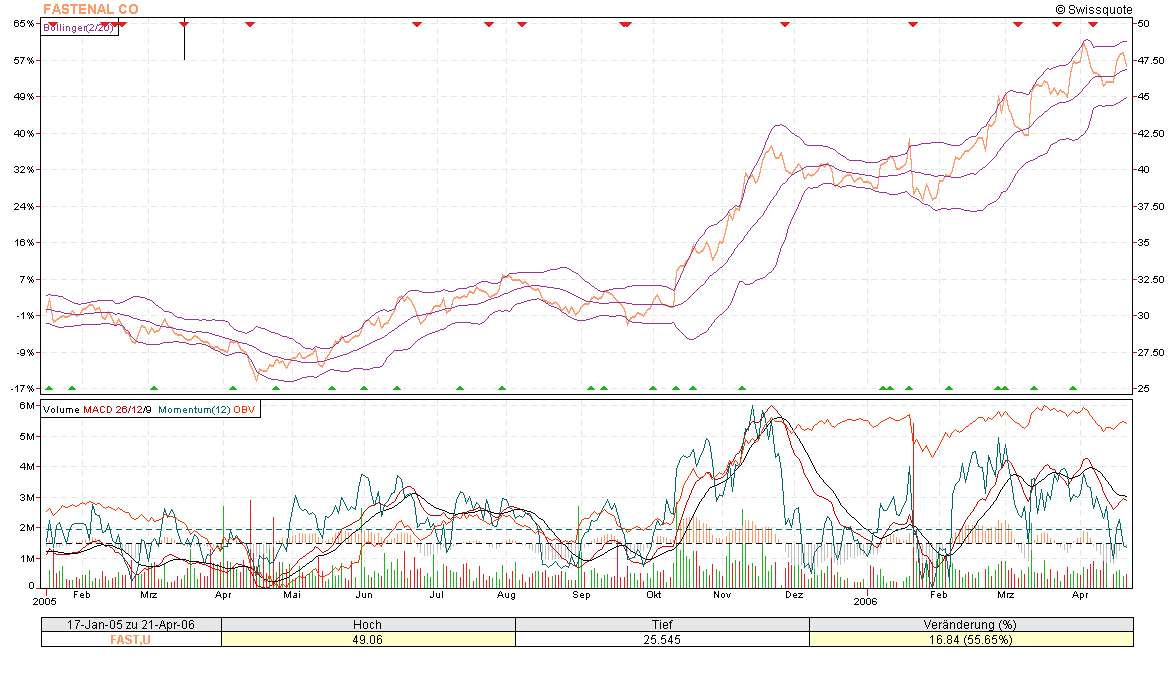
Task: Click the 32.50 price axis label
Action: coord(1151,279)
